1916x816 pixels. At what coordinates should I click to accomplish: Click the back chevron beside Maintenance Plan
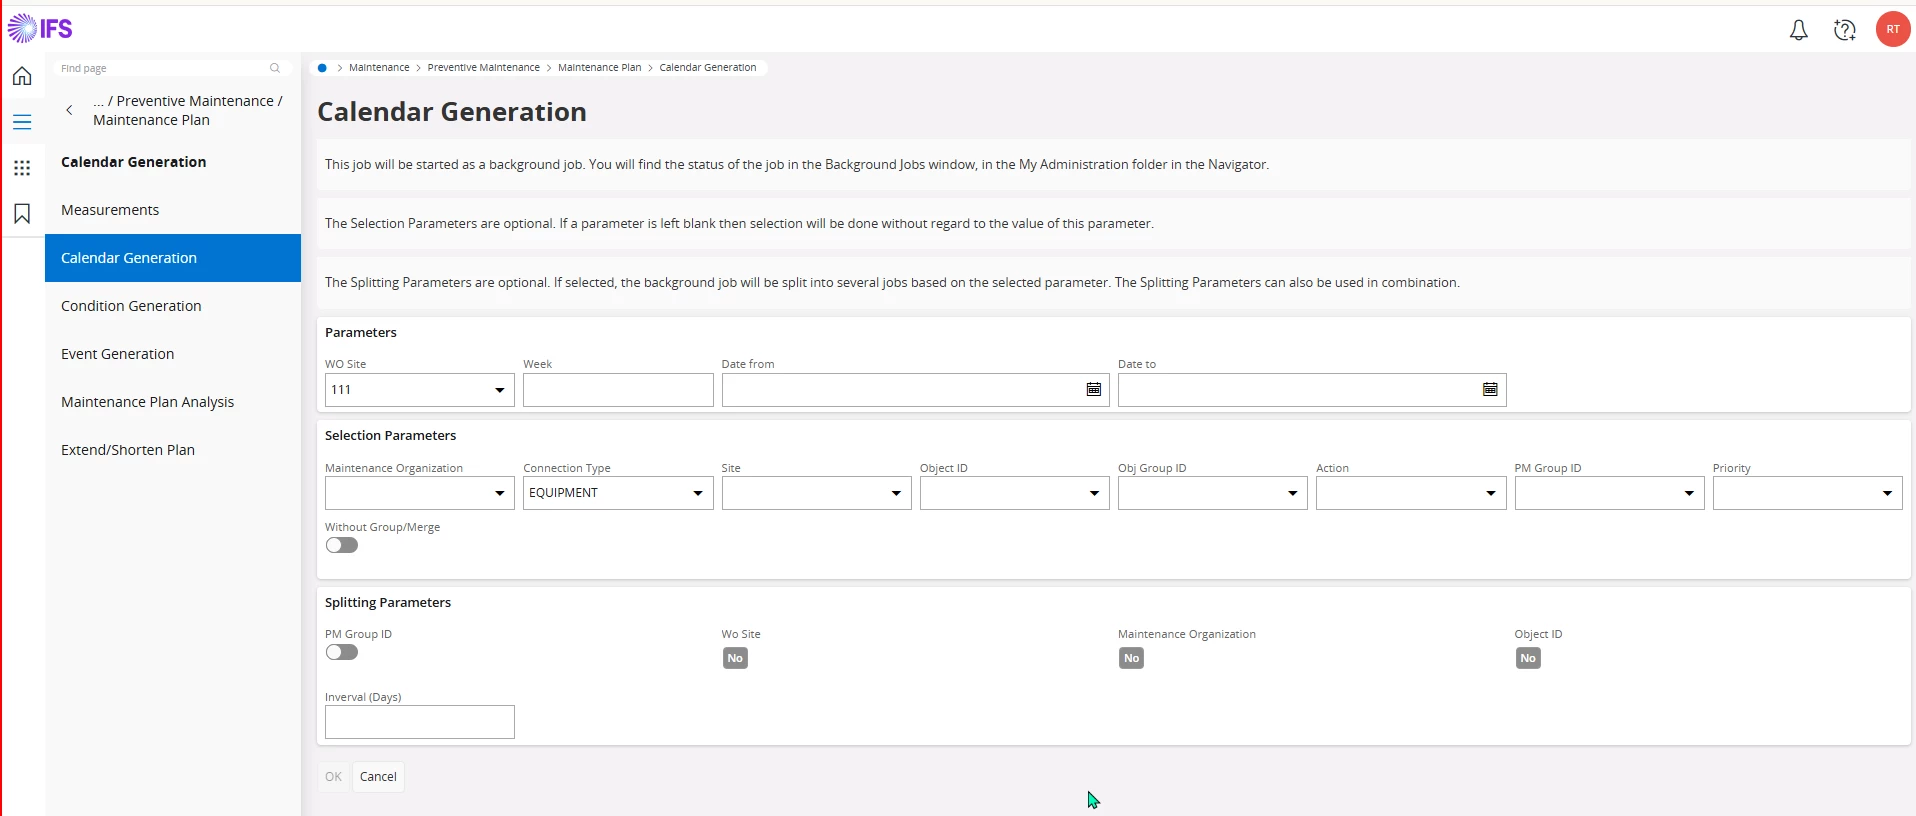(69, 110)
